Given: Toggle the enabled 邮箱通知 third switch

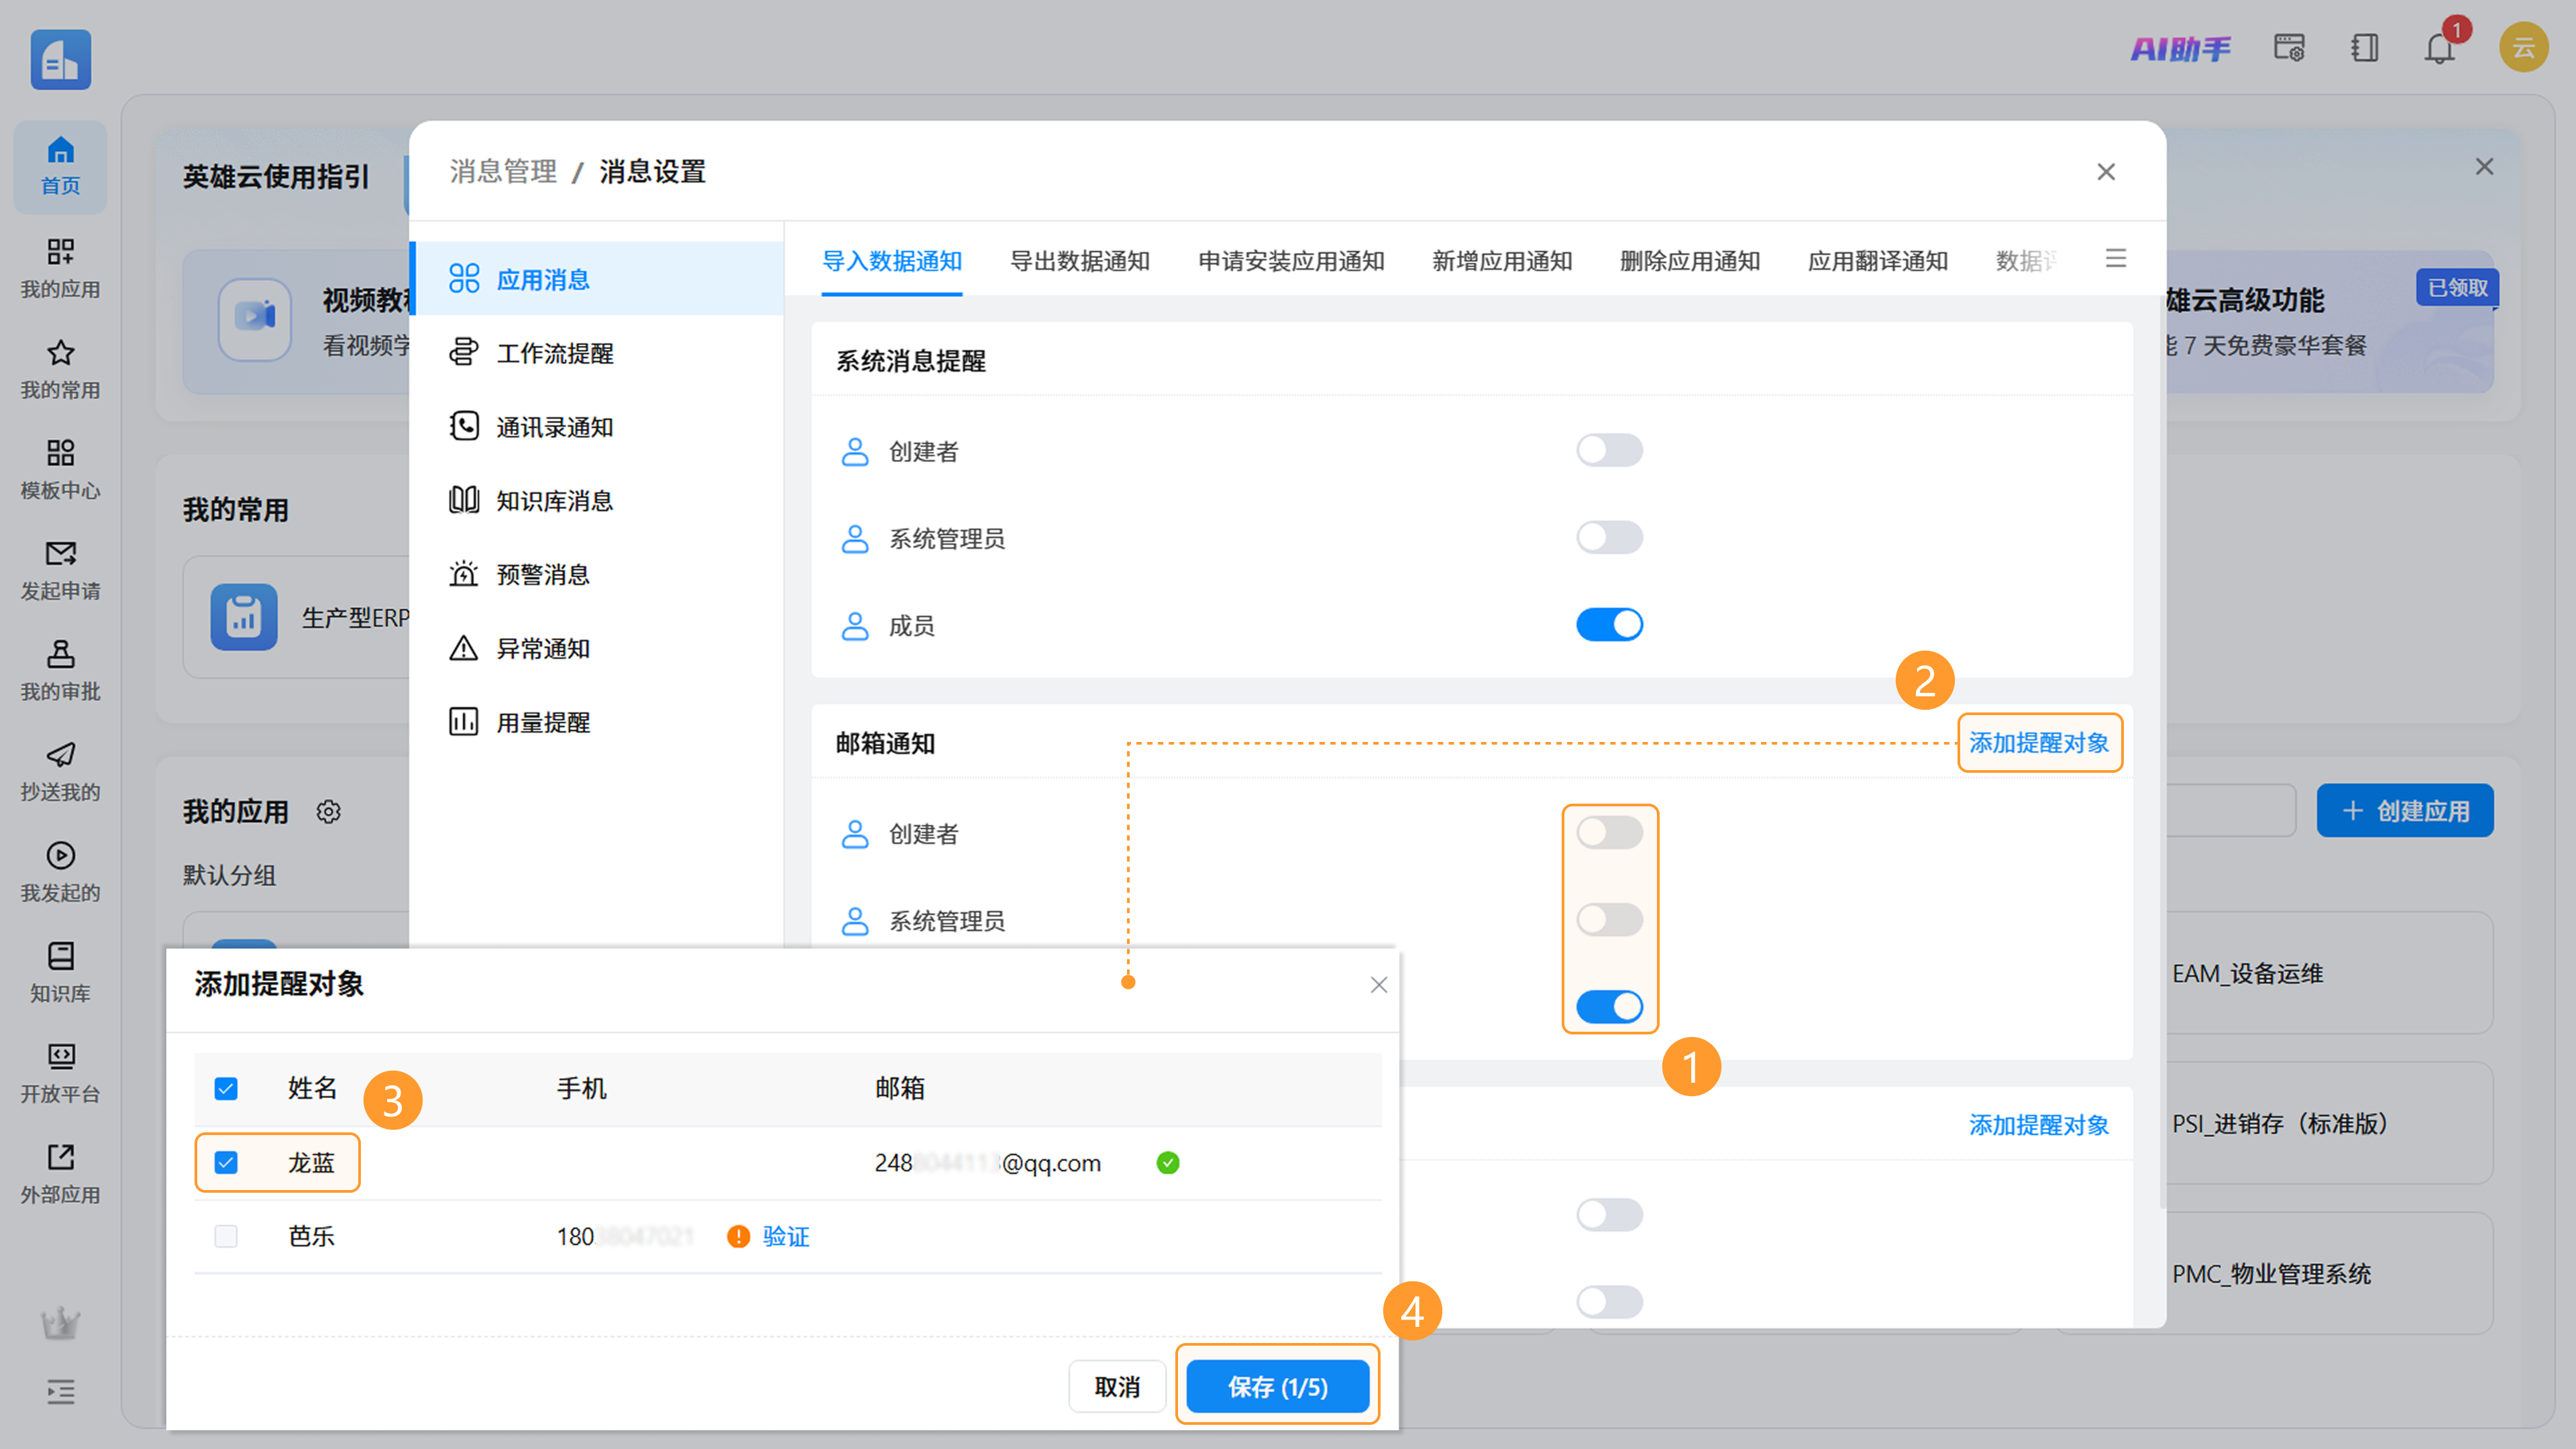Looking at the screenshot, I should (1609, 1006).
